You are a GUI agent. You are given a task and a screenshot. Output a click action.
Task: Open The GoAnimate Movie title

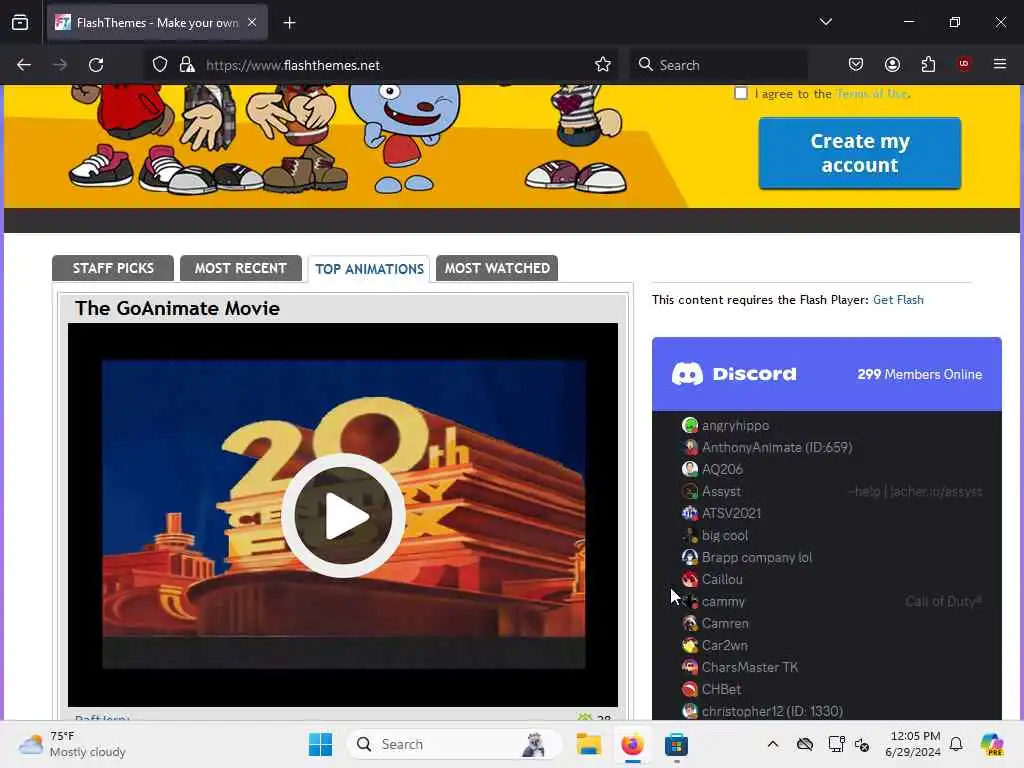[177, 308]
